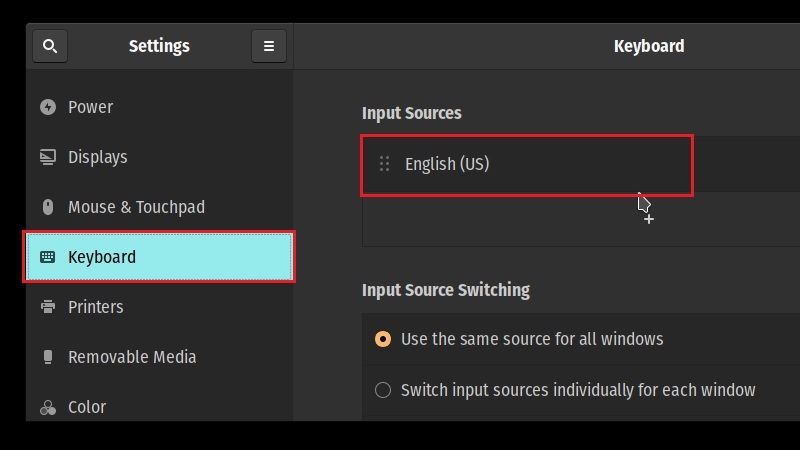Add a new input source with plus button
Image resolution: width=800 pixels, height=450 pixels.
(x=648, y=219)
